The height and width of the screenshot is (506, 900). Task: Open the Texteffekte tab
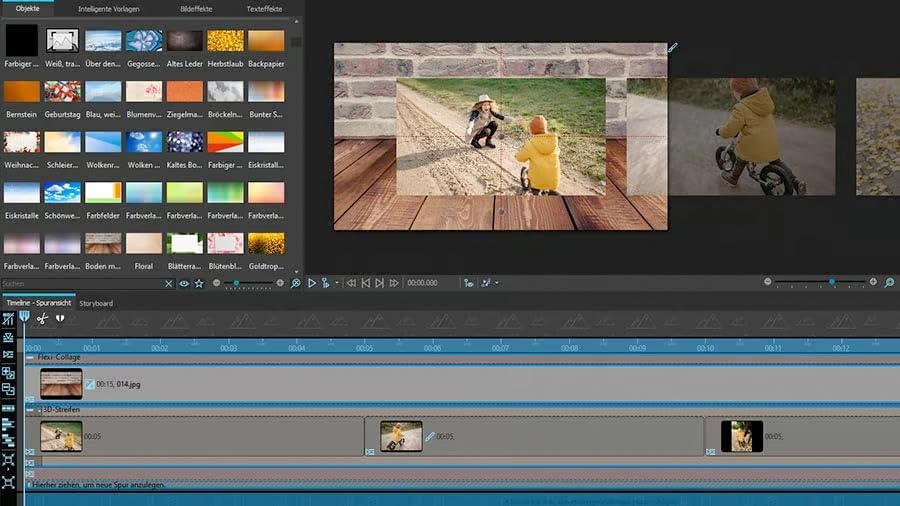point(264,8)
